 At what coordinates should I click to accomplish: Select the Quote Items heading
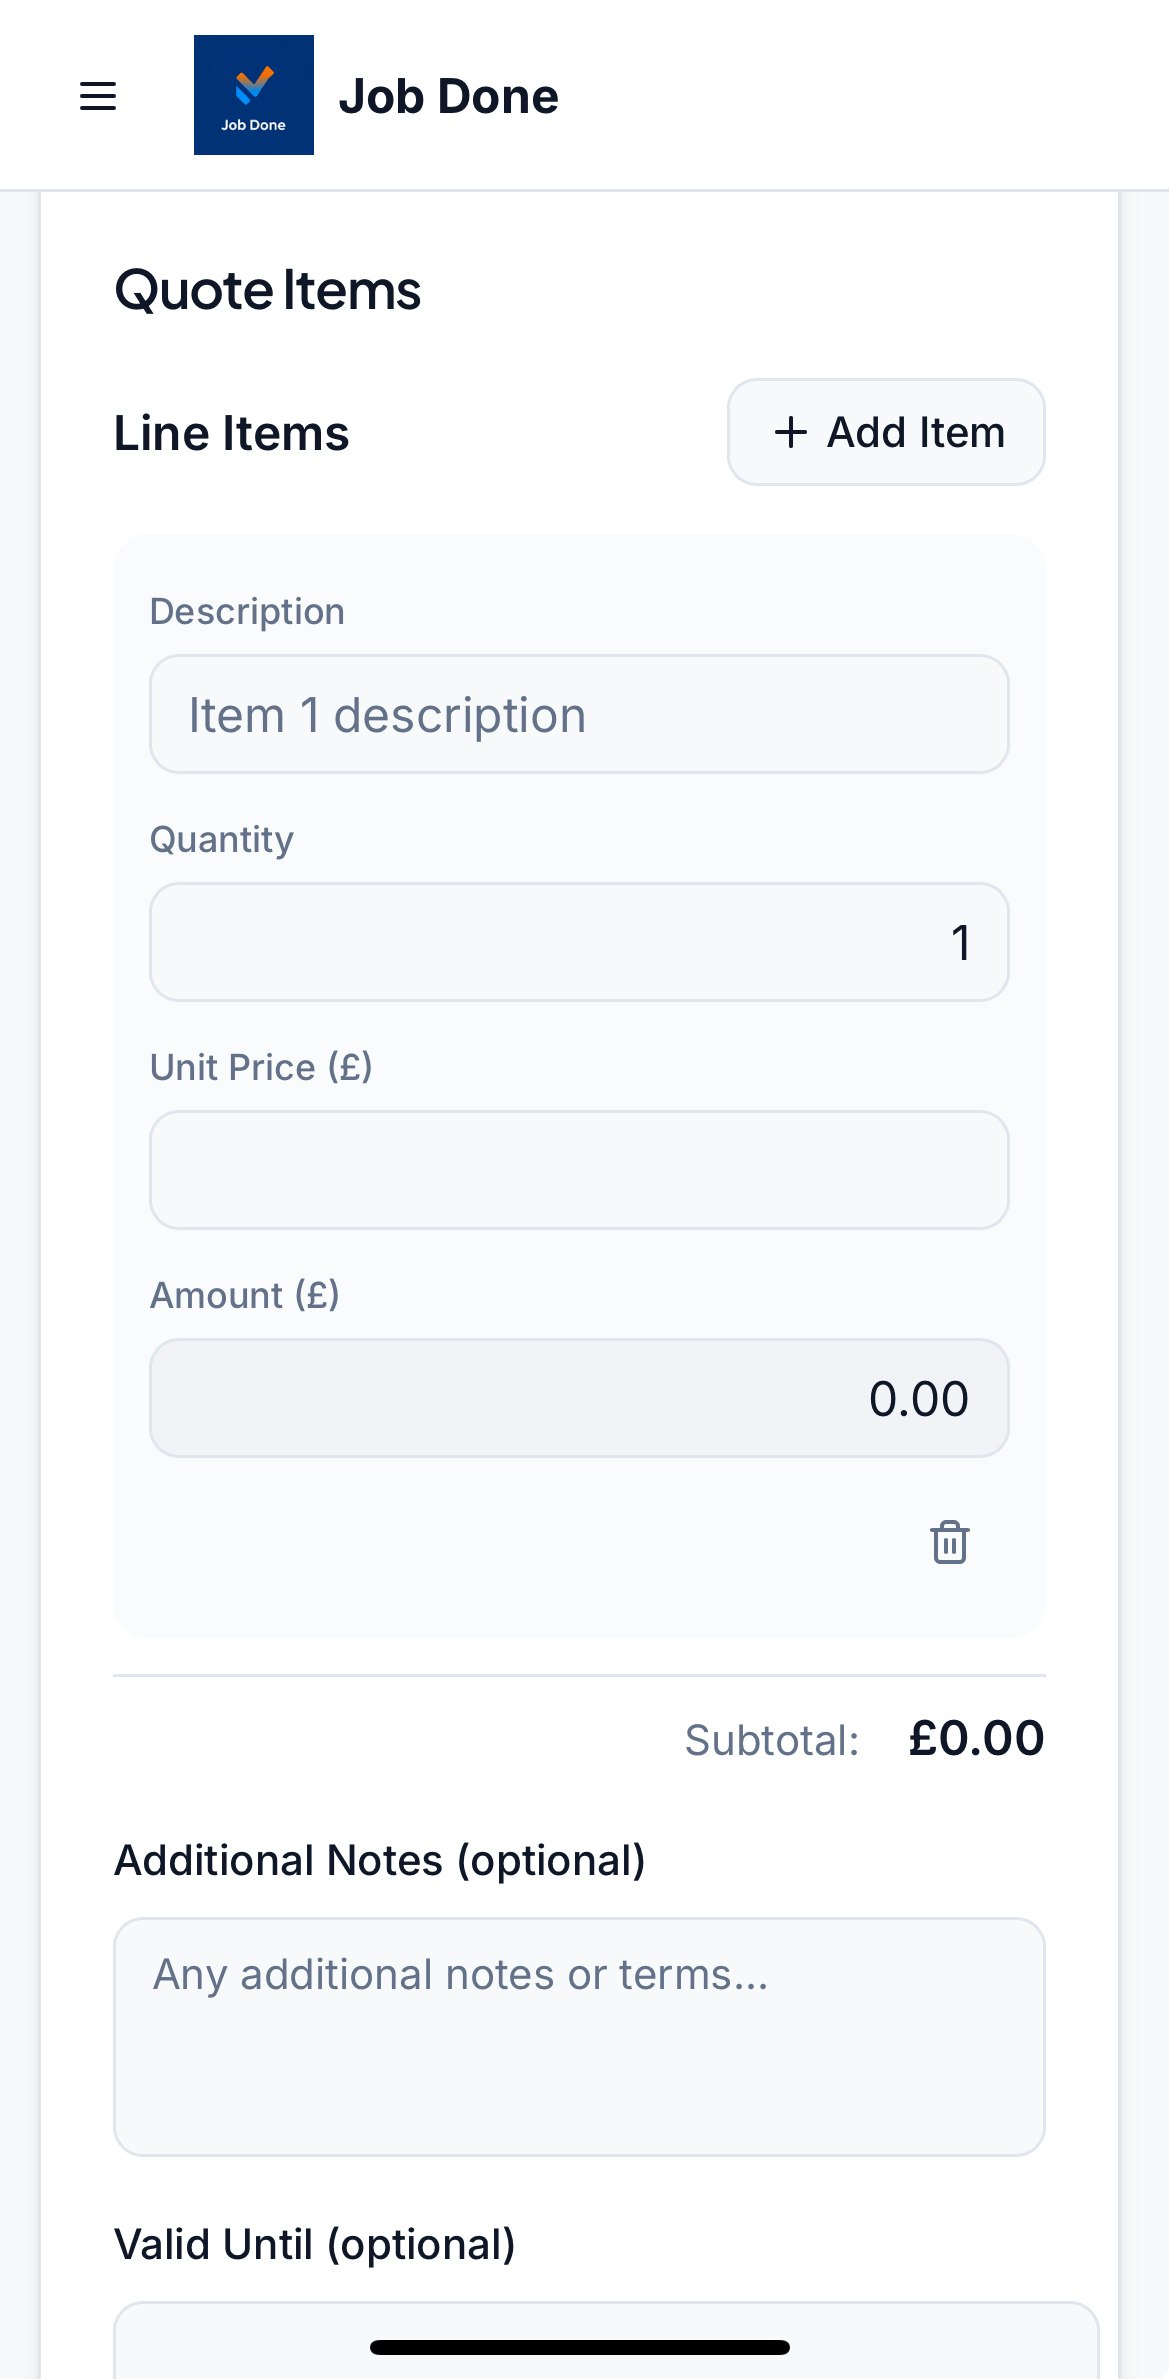coord(267,289)
